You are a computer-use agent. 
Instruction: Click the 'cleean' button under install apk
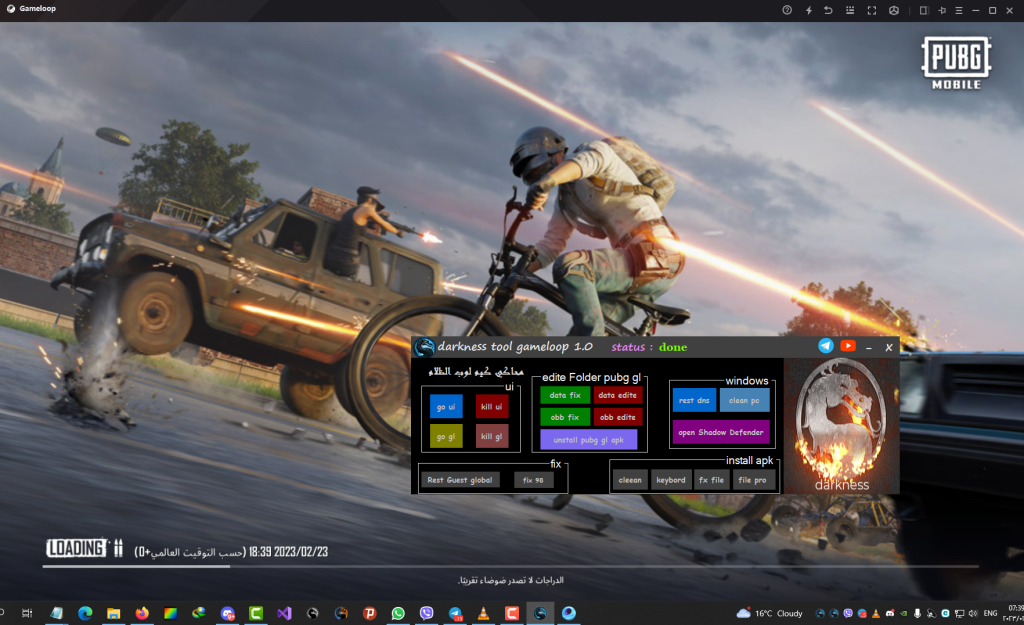(x=630, y=480)
